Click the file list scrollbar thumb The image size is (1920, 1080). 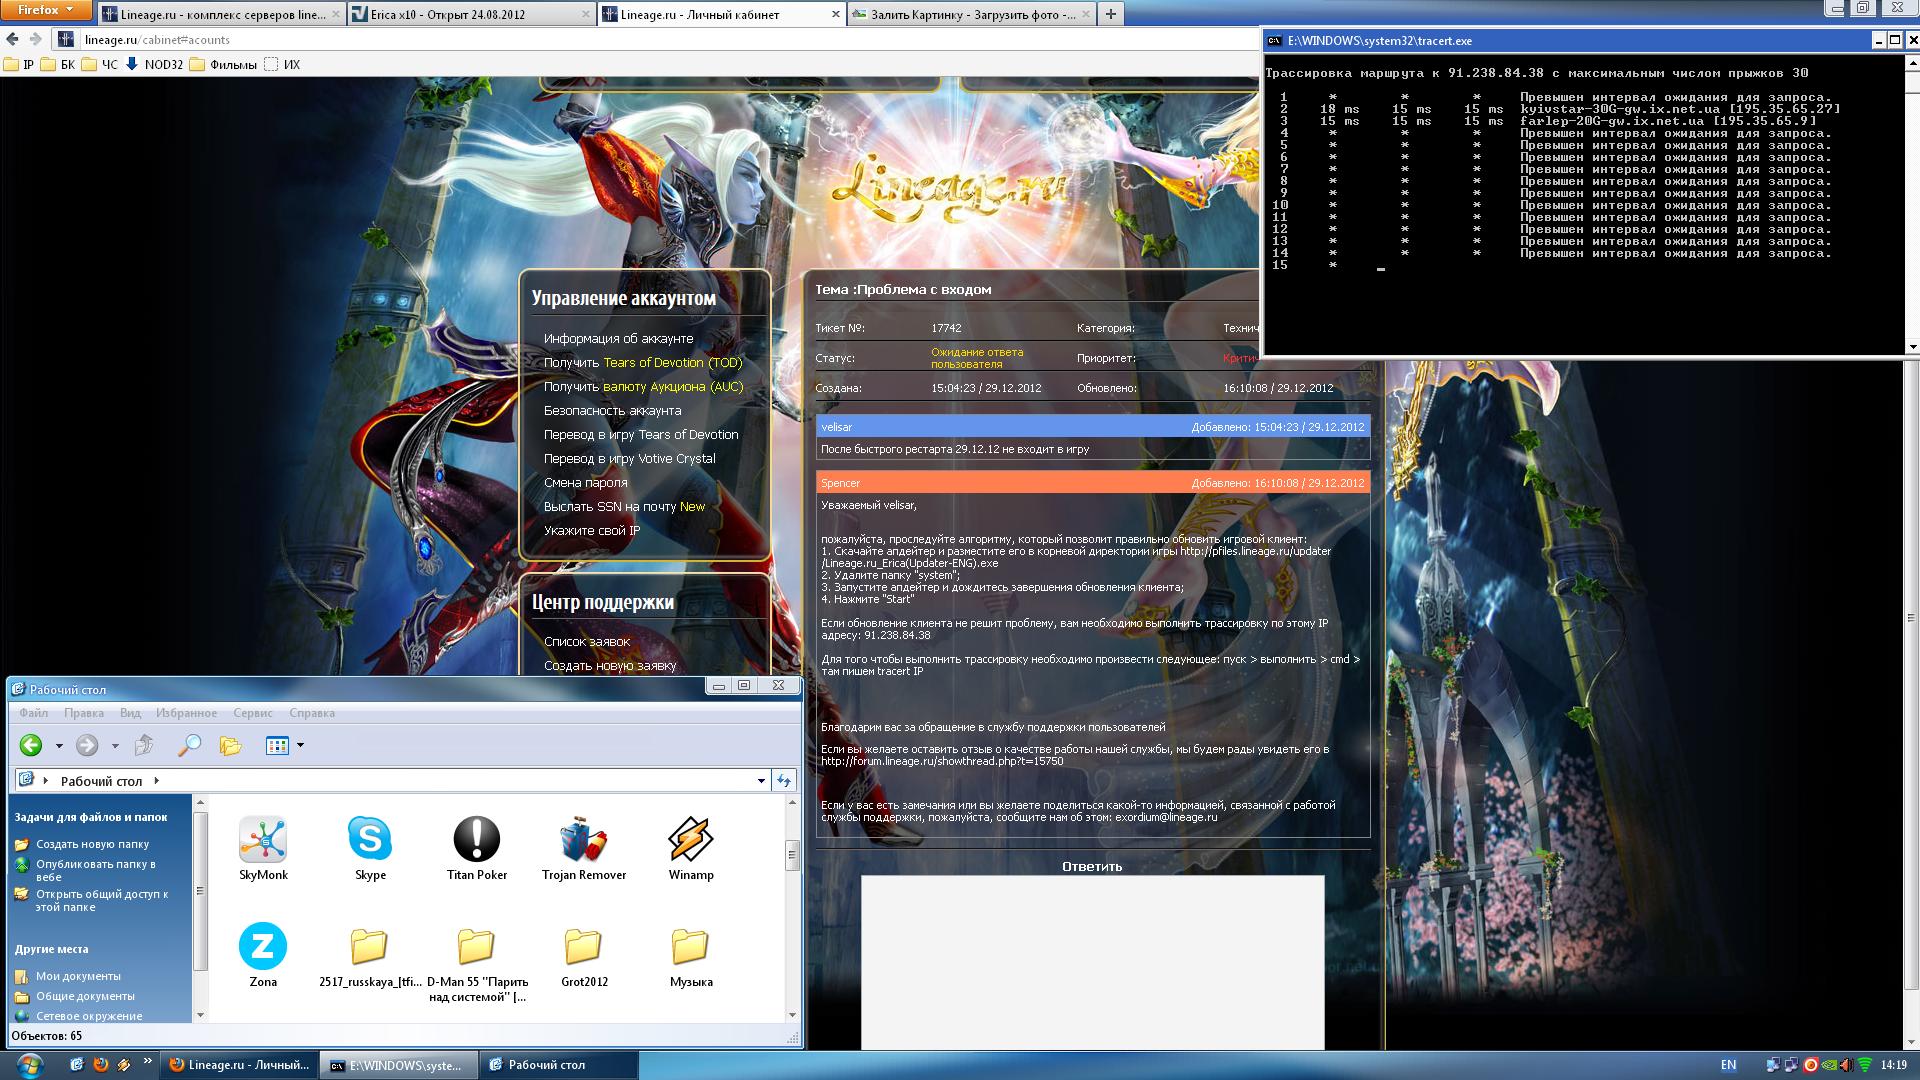coord(792,855)
